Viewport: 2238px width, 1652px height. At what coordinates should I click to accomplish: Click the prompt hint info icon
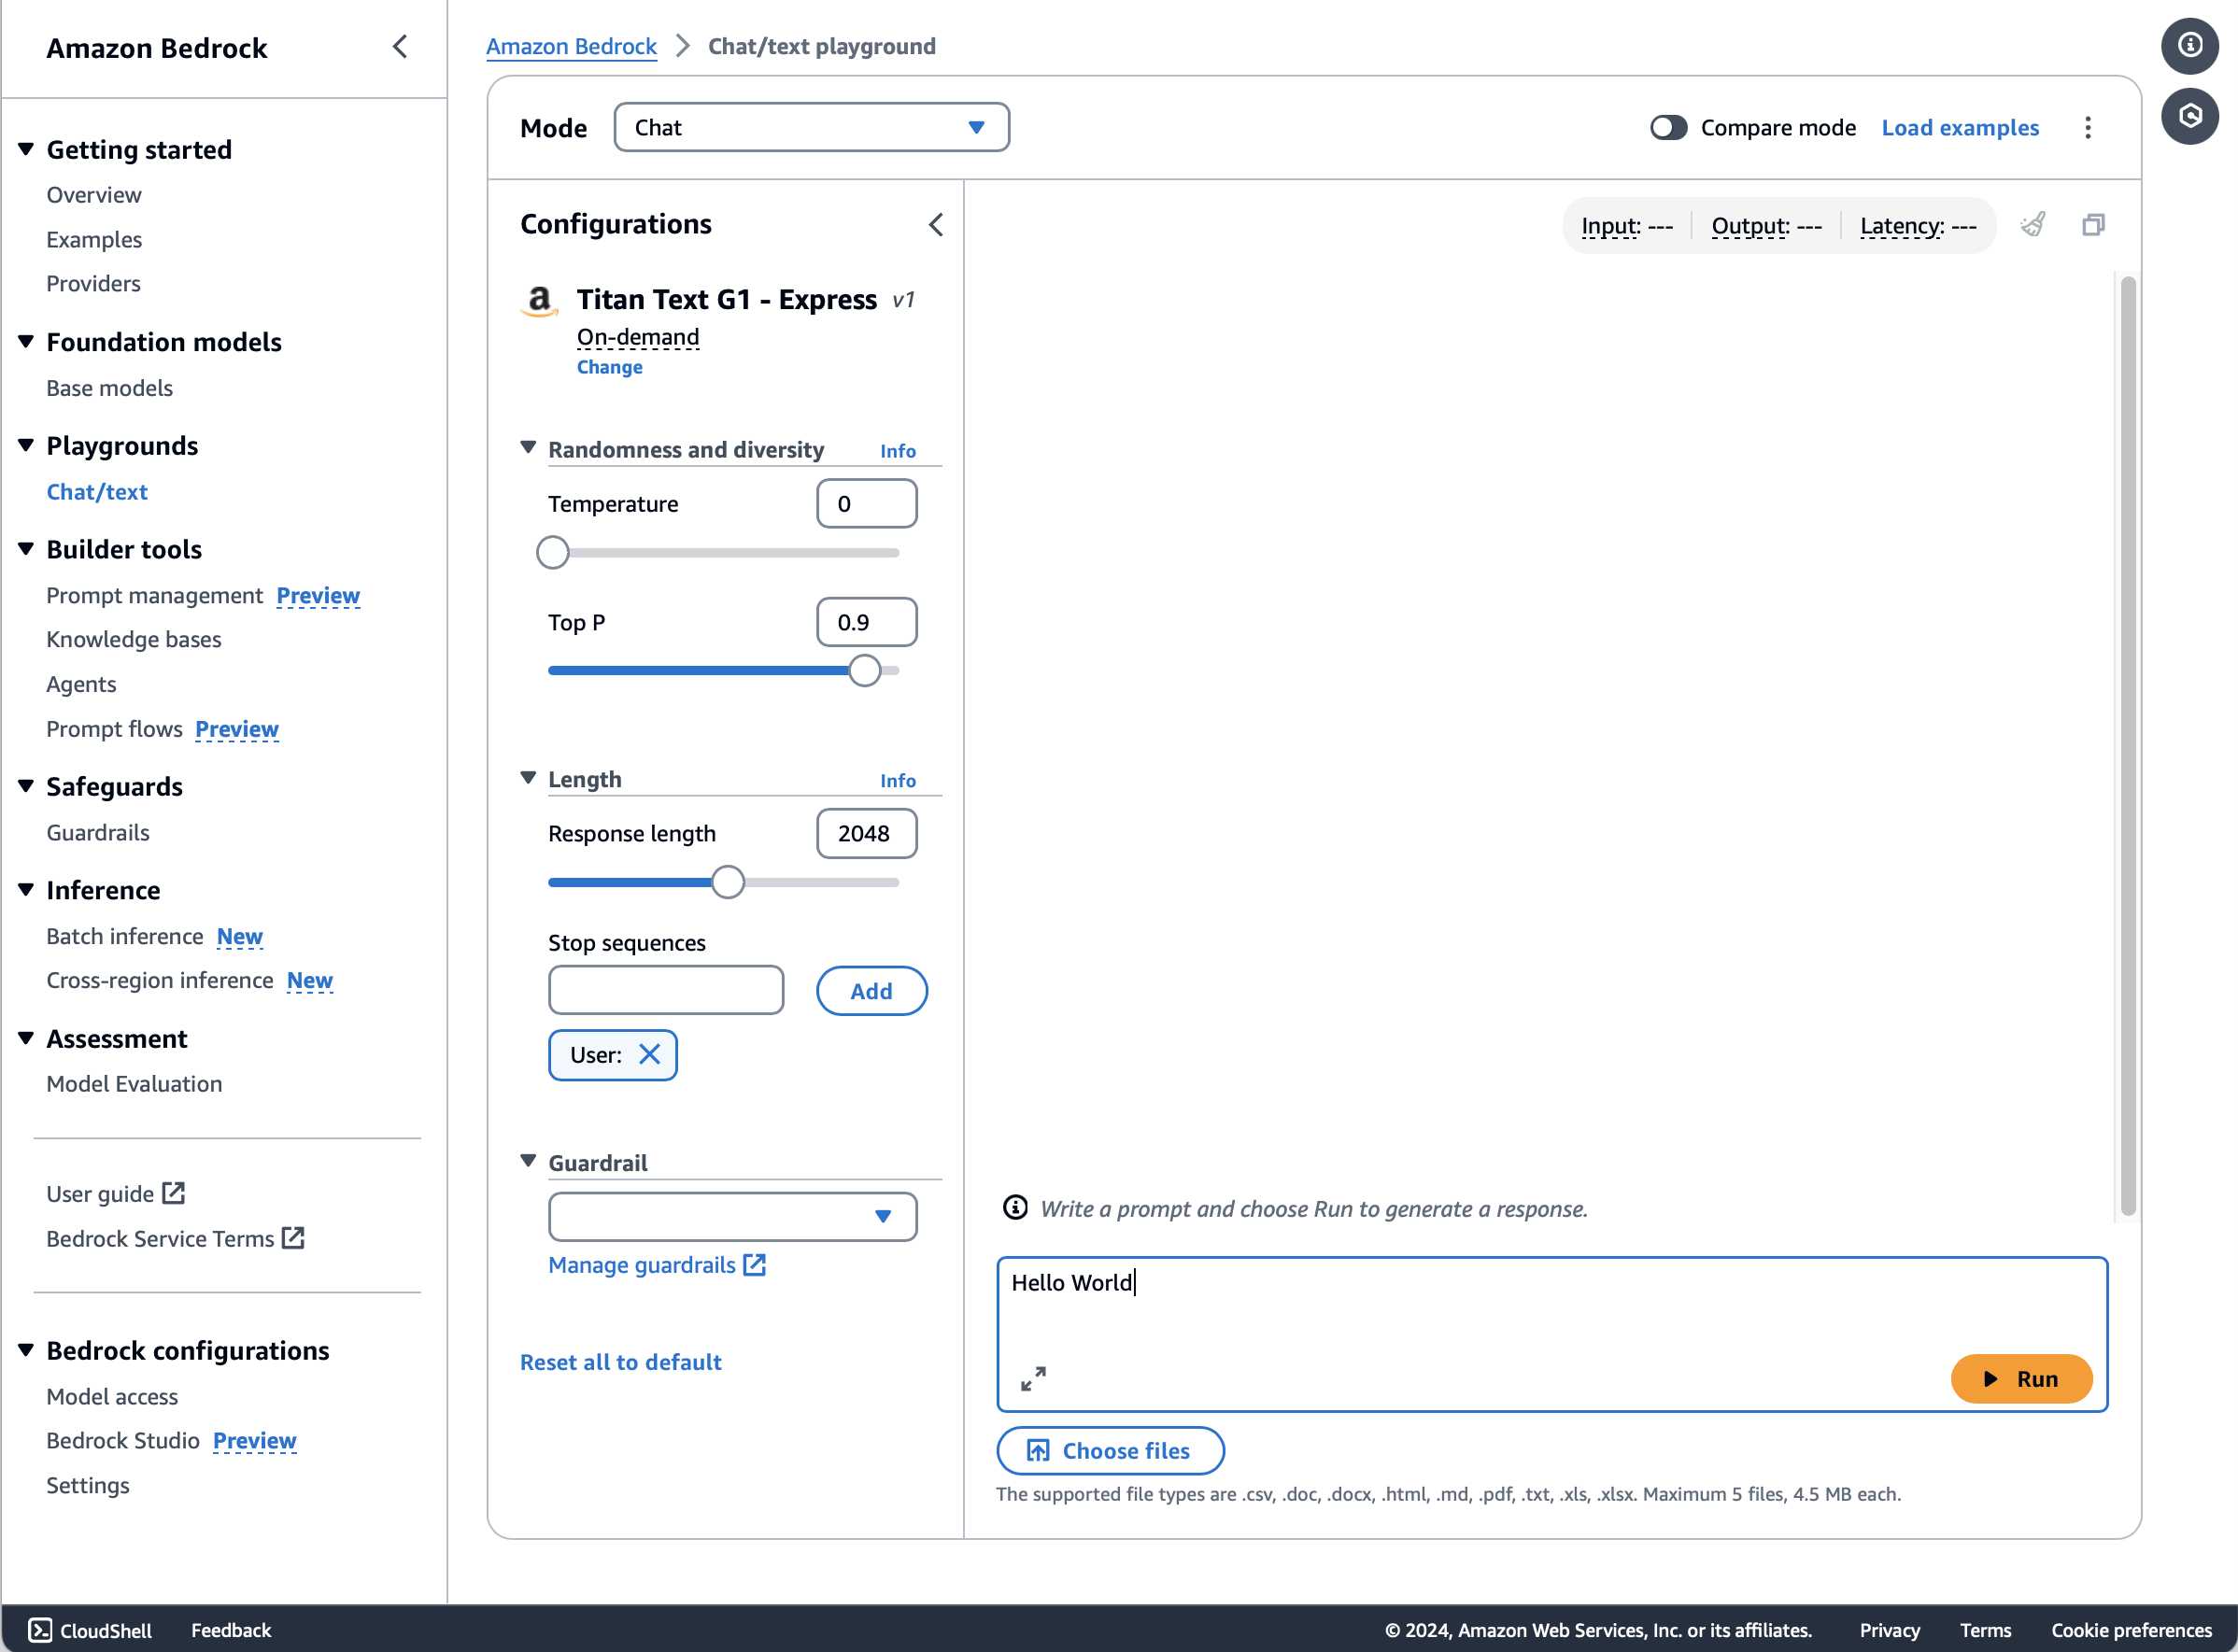point(1015,1208)
